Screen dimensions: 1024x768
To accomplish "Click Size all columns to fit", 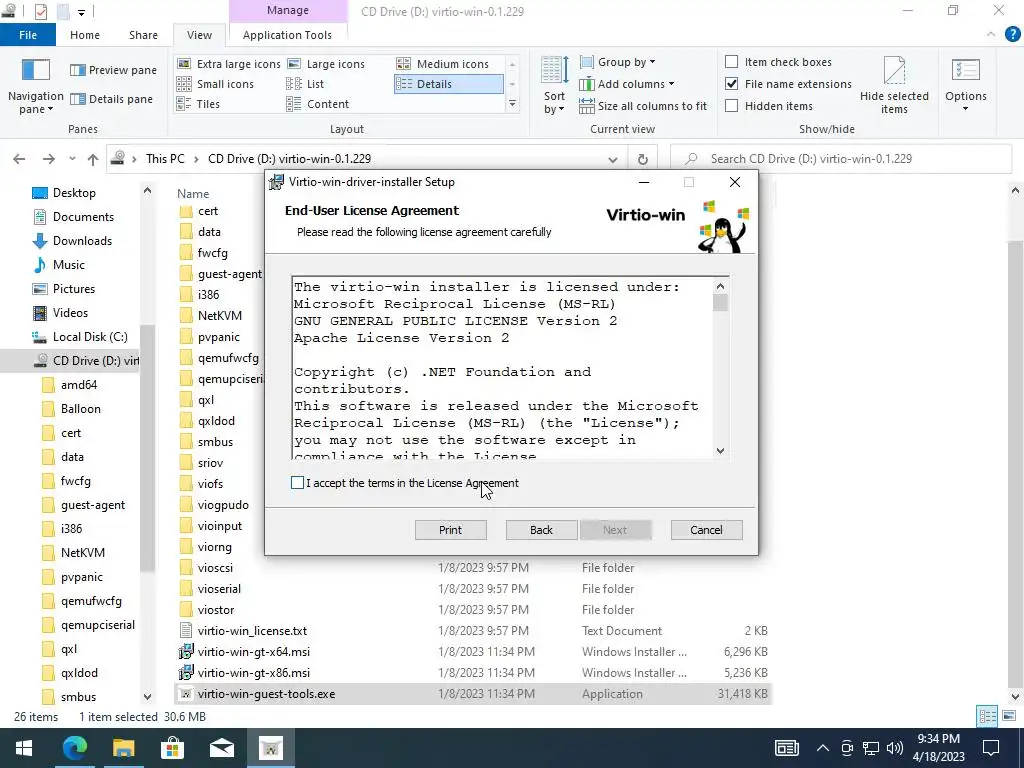I will click(x=643, y=106).
